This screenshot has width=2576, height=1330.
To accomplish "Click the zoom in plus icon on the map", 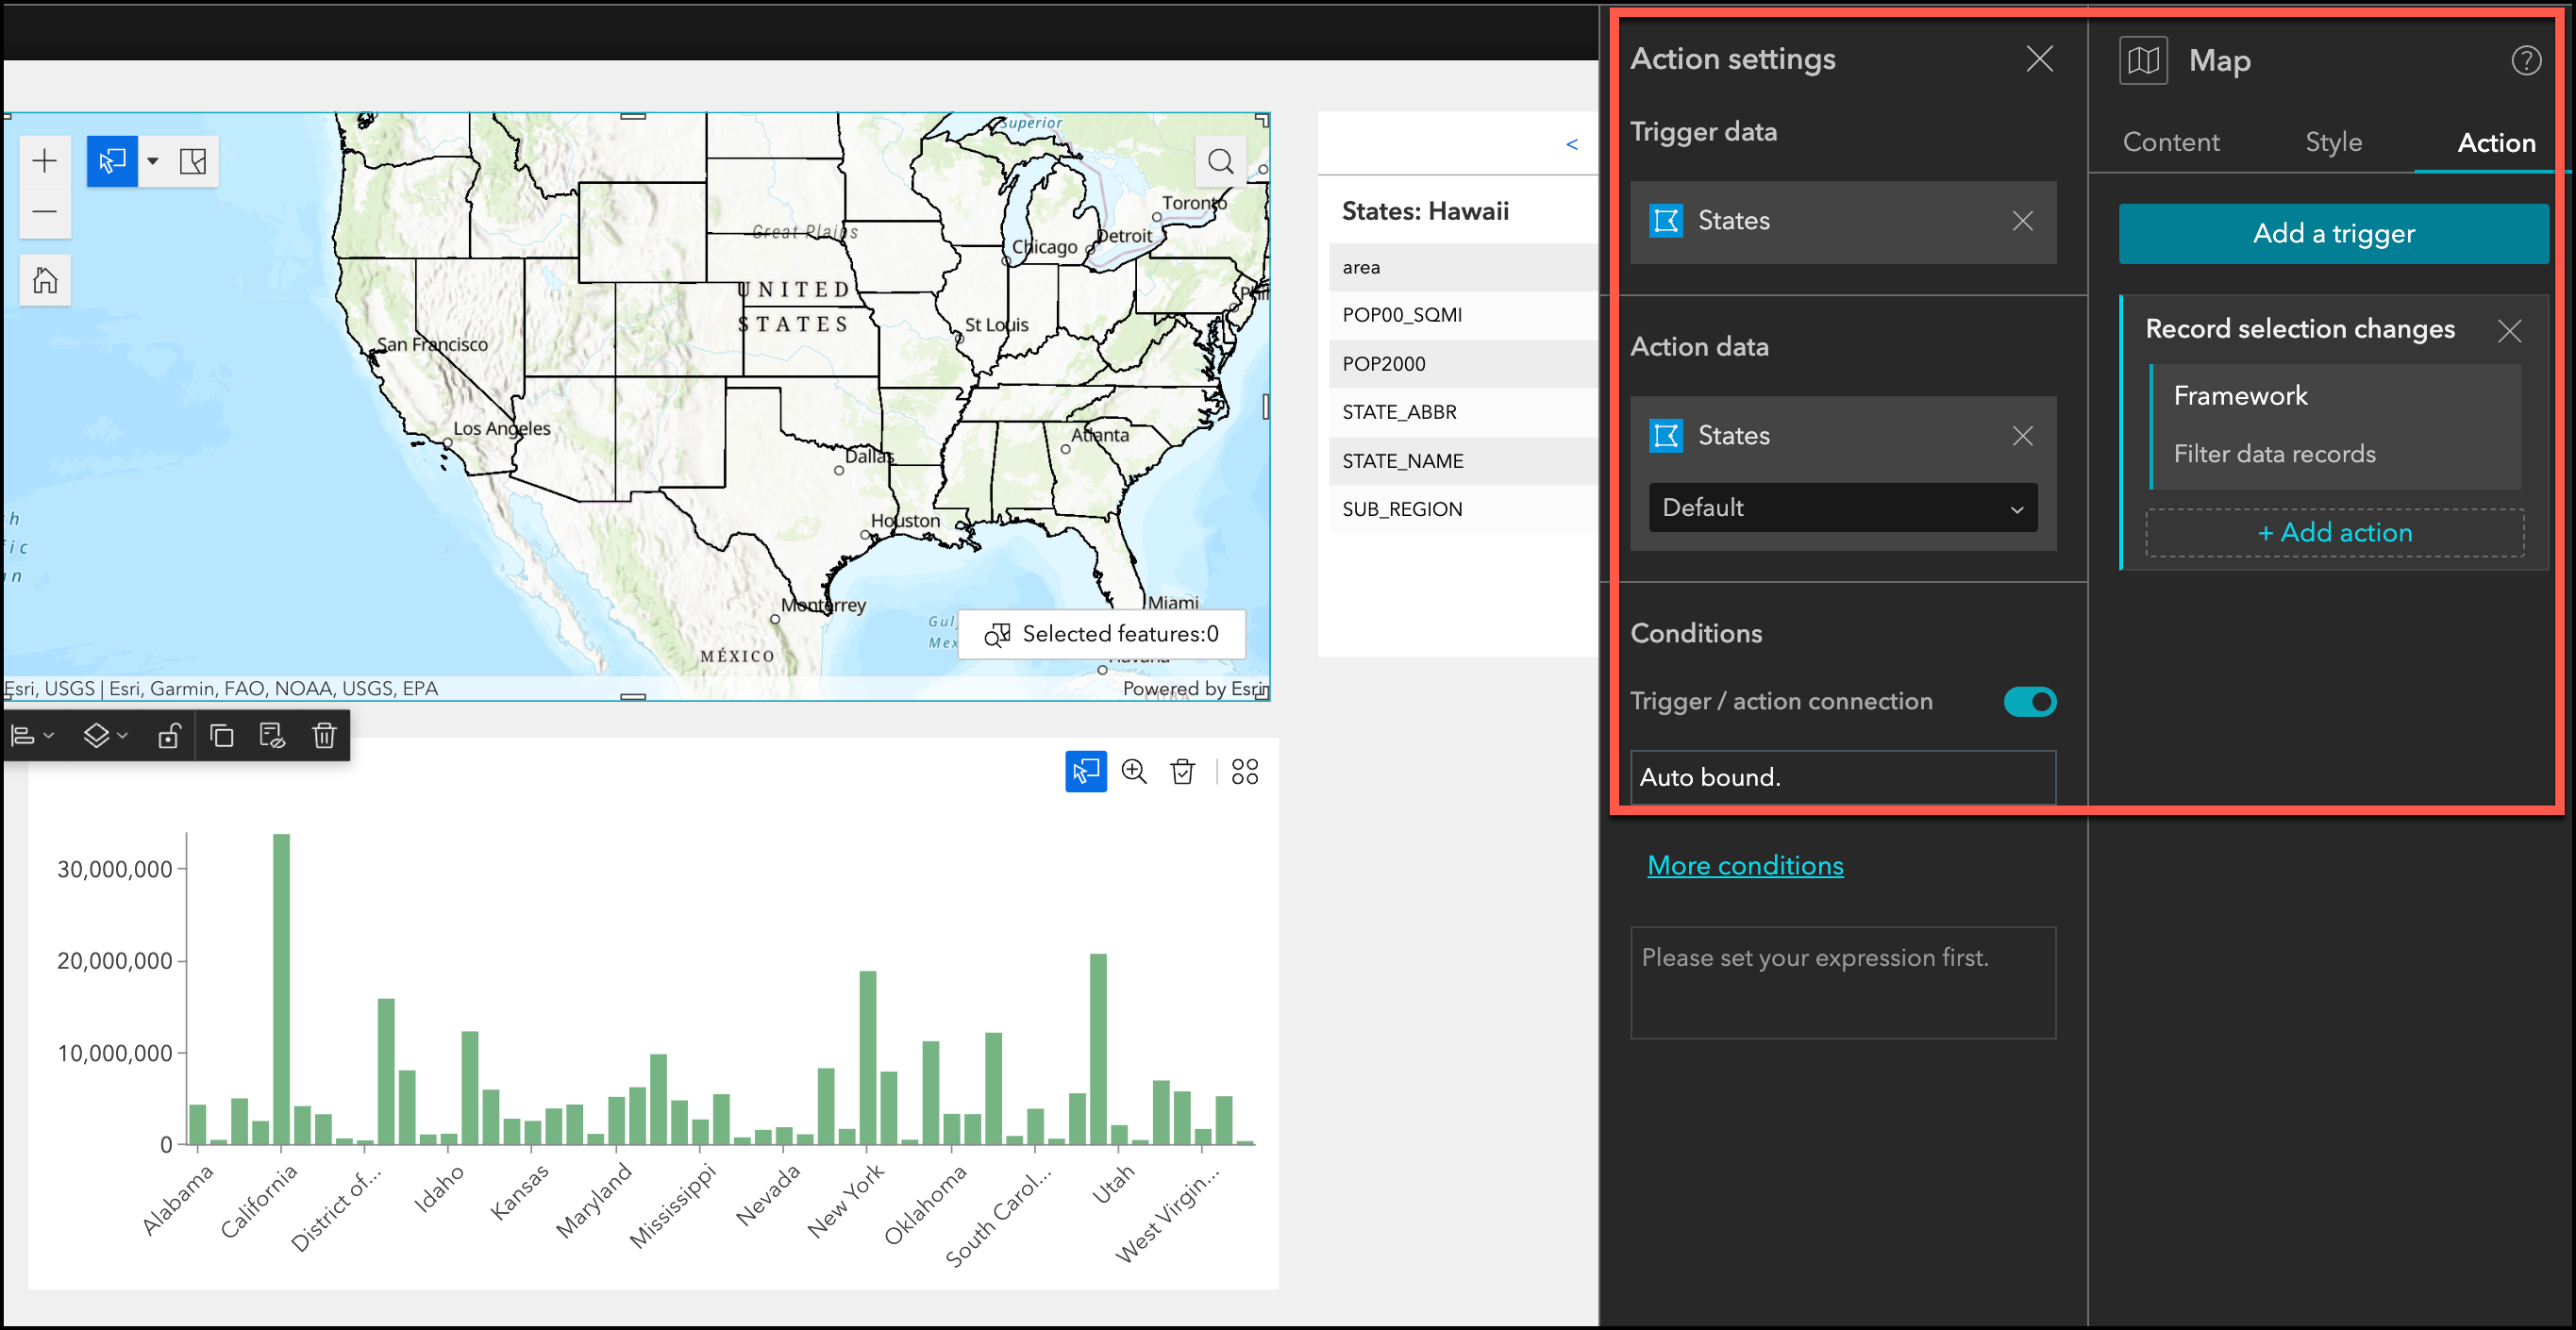I will point(45,161).
